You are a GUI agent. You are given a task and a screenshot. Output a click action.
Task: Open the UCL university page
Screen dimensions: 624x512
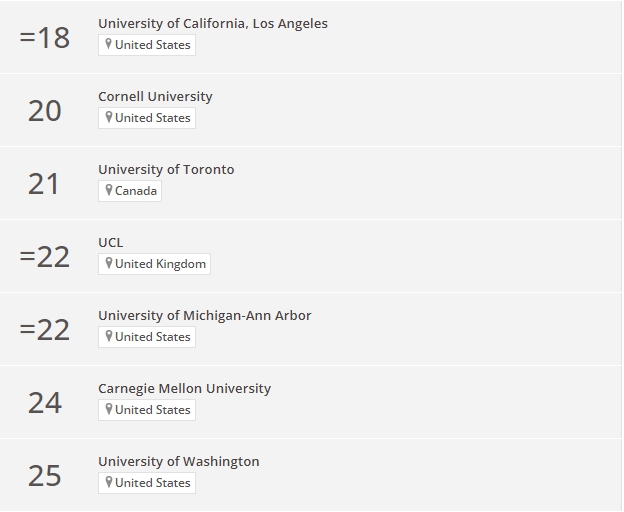point(111,242)
